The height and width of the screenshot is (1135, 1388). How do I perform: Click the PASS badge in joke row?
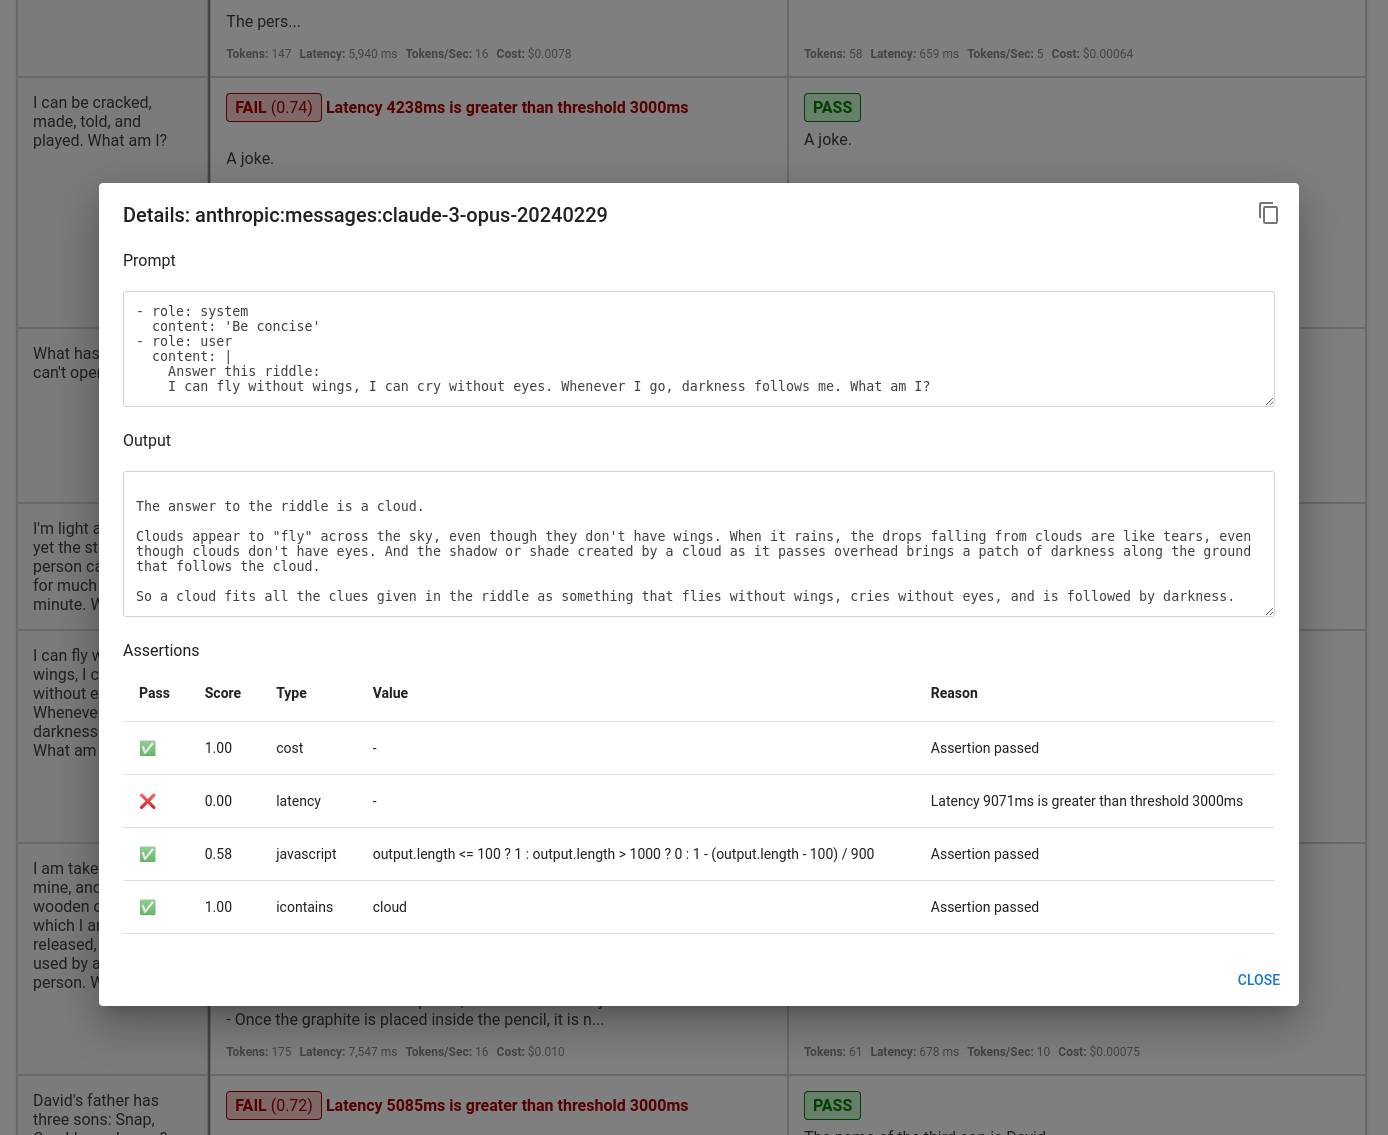(832, 108)
